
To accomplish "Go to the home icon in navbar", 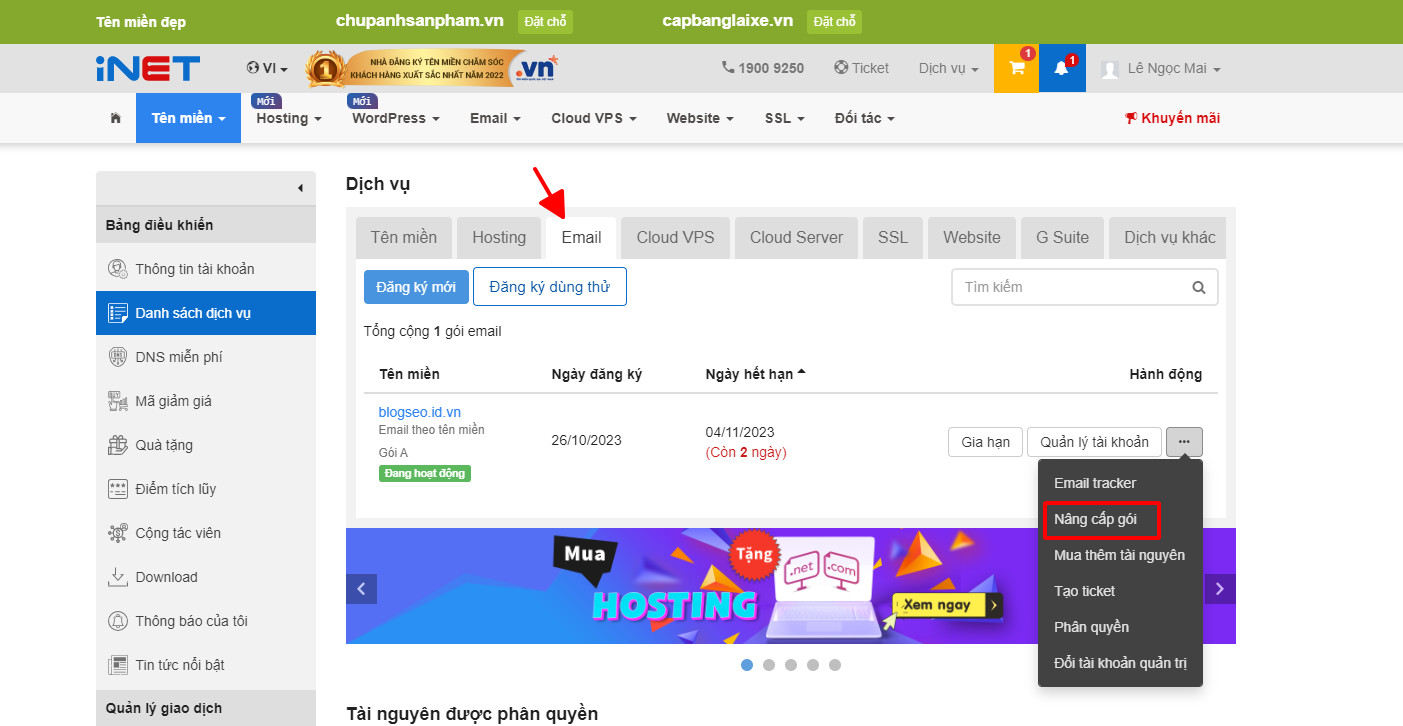I will coord(115,118).
